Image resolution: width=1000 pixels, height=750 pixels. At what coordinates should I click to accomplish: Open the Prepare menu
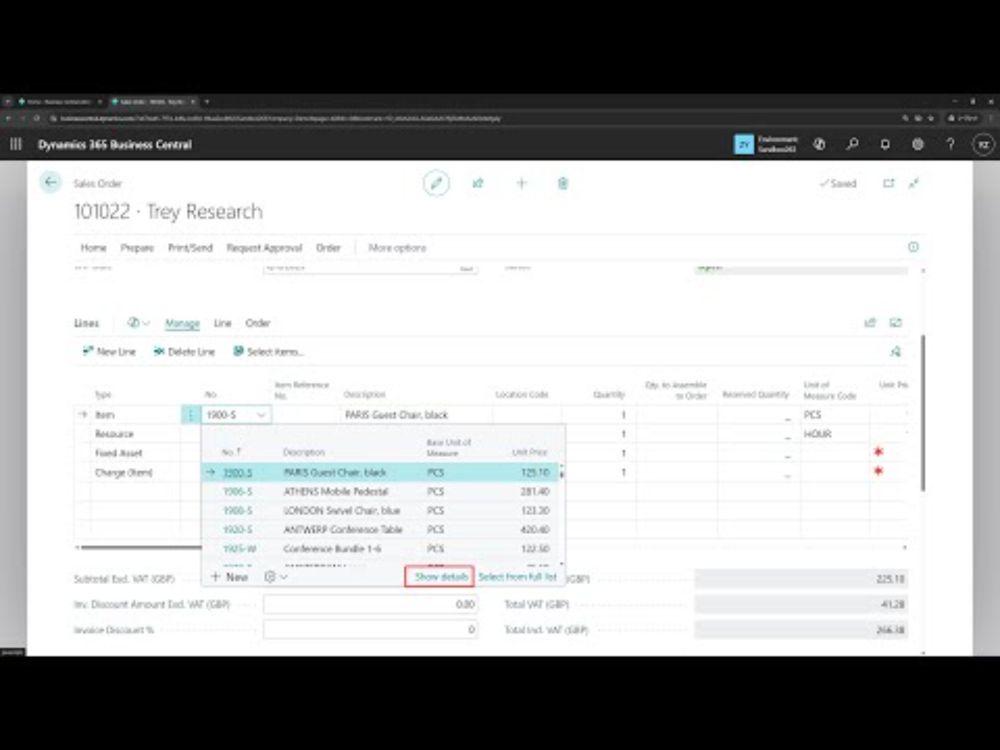(137, 247)
